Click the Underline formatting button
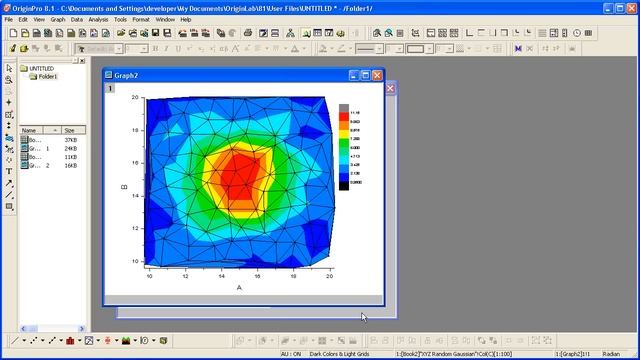The height and width of the screenshot is (360, 640). pos(178,49)
